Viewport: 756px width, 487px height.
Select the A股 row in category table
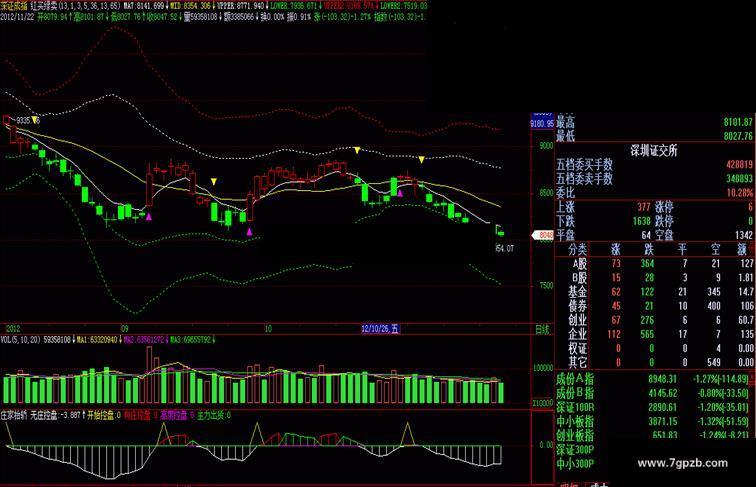click(655, 264)
